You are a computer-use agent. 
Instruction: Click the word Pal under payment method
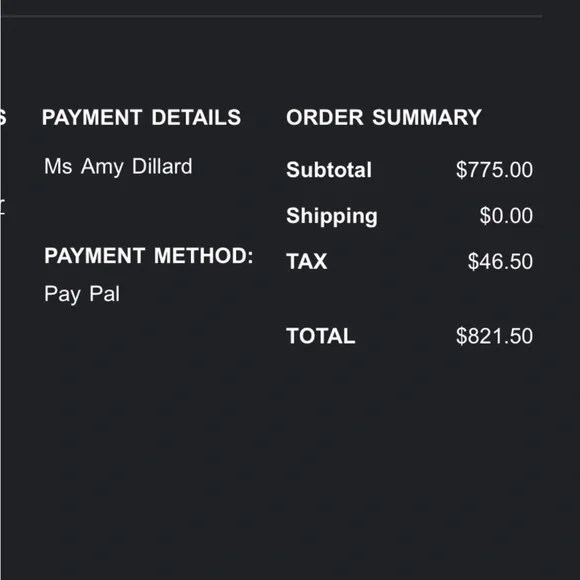pos(105,294)
